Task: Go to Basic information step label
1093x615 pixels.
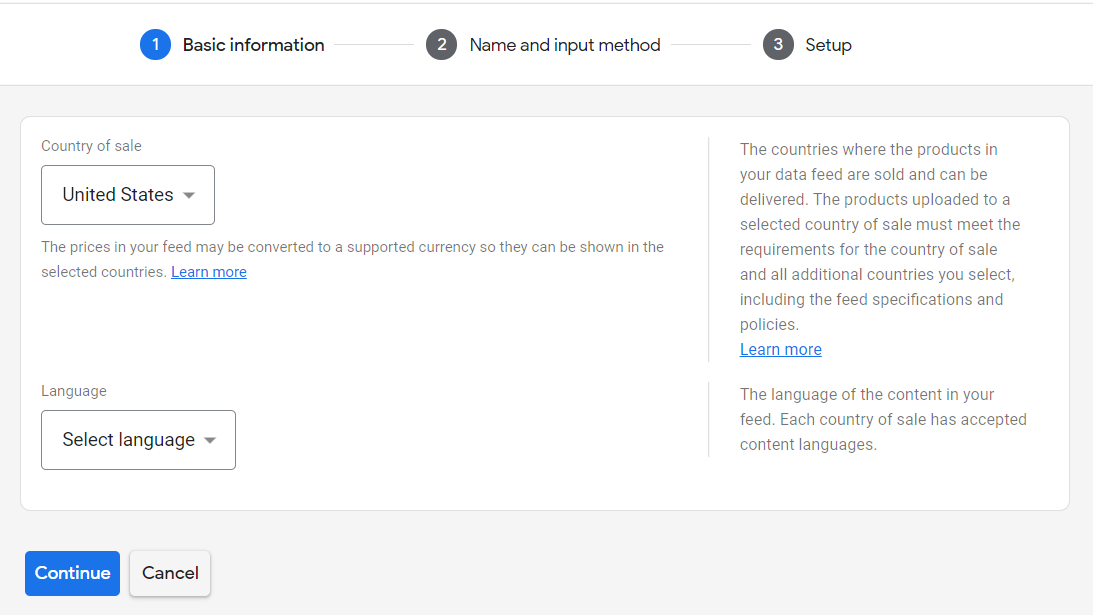Action: click(x=254, y=45)
